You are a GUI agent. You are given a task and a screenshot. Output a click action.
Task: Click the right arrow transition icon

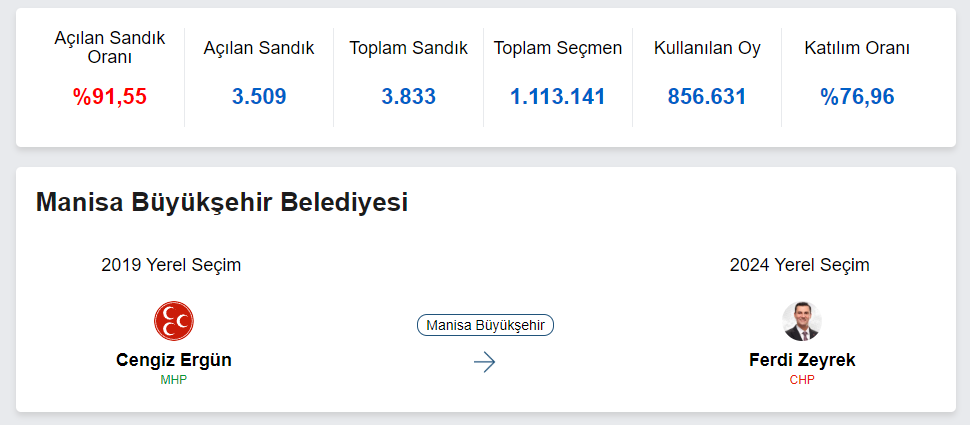point(485,362)
